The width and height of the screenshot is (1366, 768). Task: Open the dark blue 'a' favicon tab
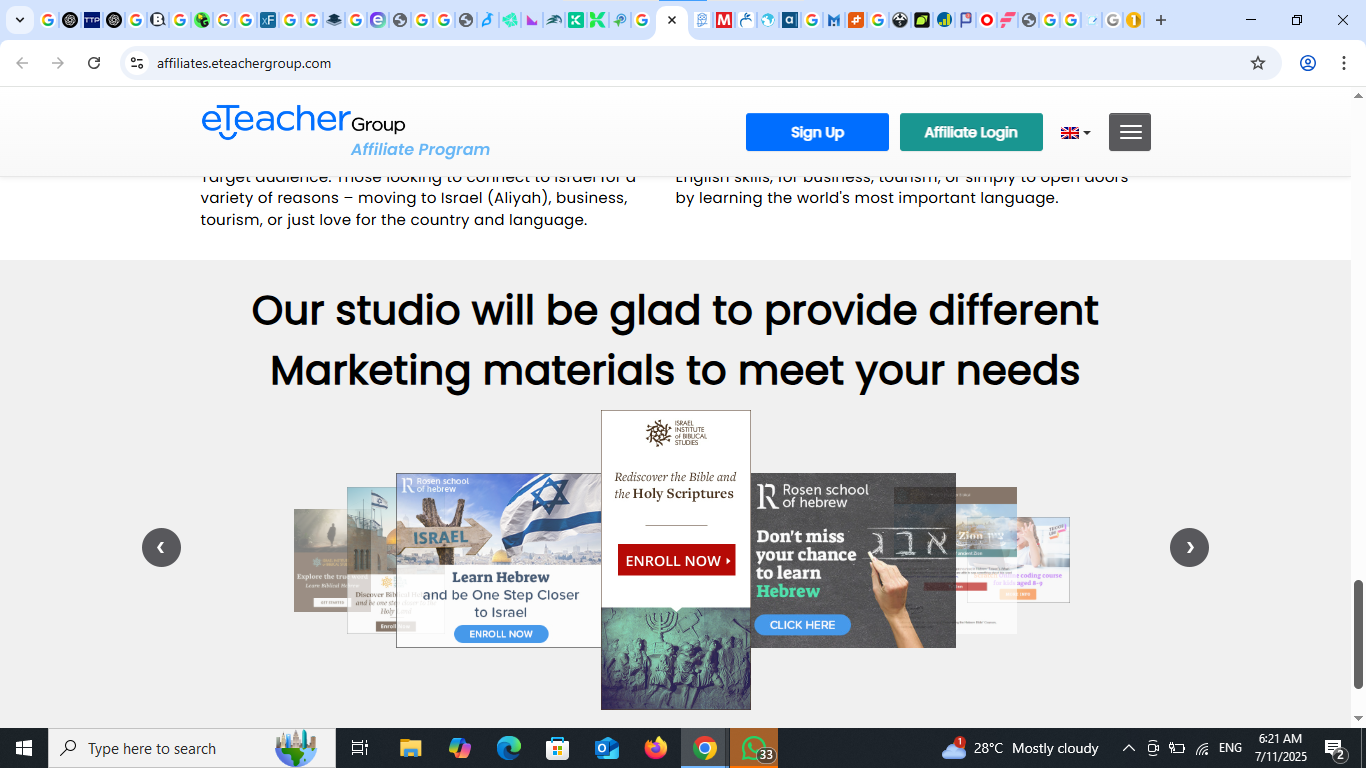click(x=790, y=20)
